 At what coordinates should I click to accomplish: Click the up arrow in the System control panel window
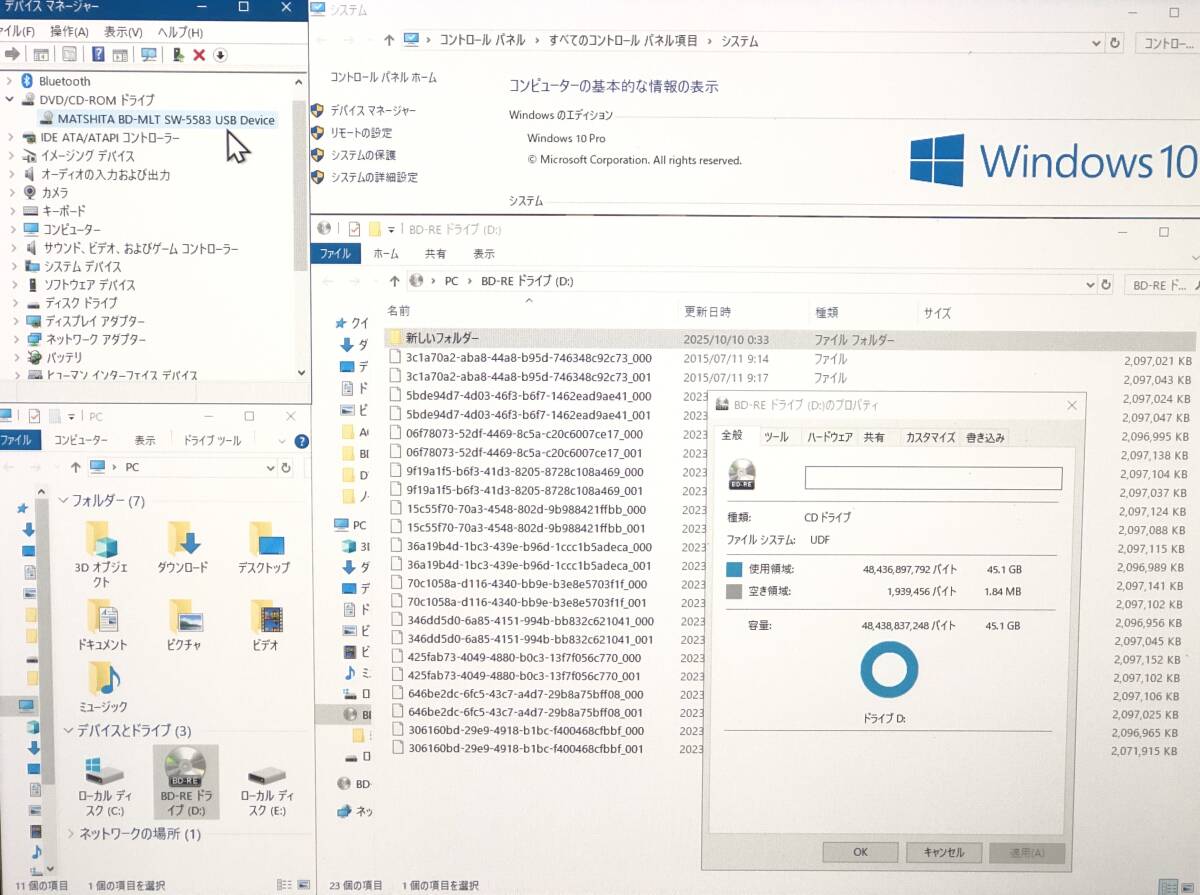coord(389,41)
